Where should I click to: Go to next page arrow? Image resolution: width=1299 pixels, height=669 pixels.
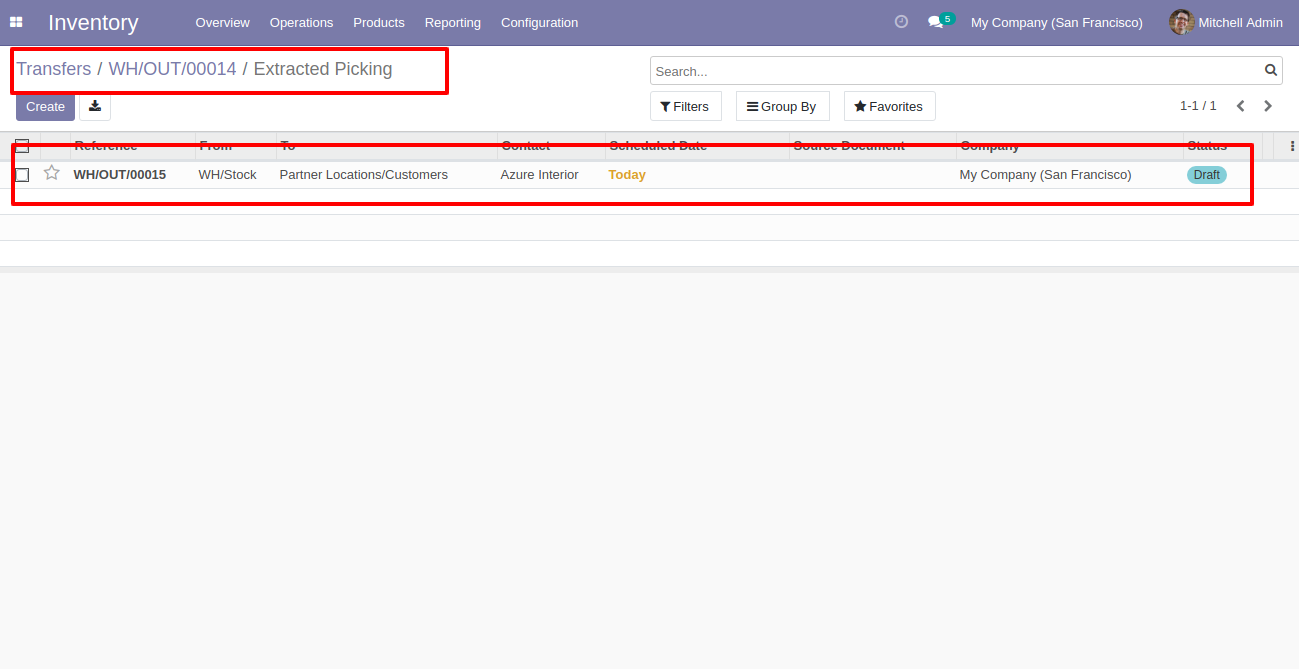(1268, 106)
